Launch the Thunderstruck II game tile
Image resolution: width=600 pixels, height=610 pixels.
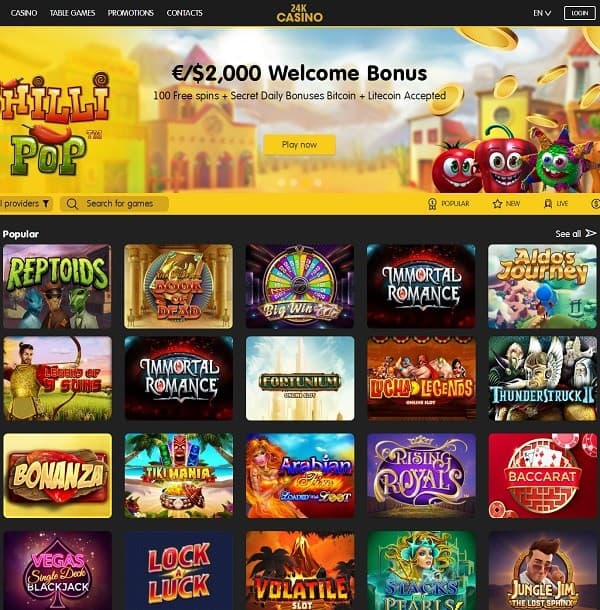click(x=542, y=379)
